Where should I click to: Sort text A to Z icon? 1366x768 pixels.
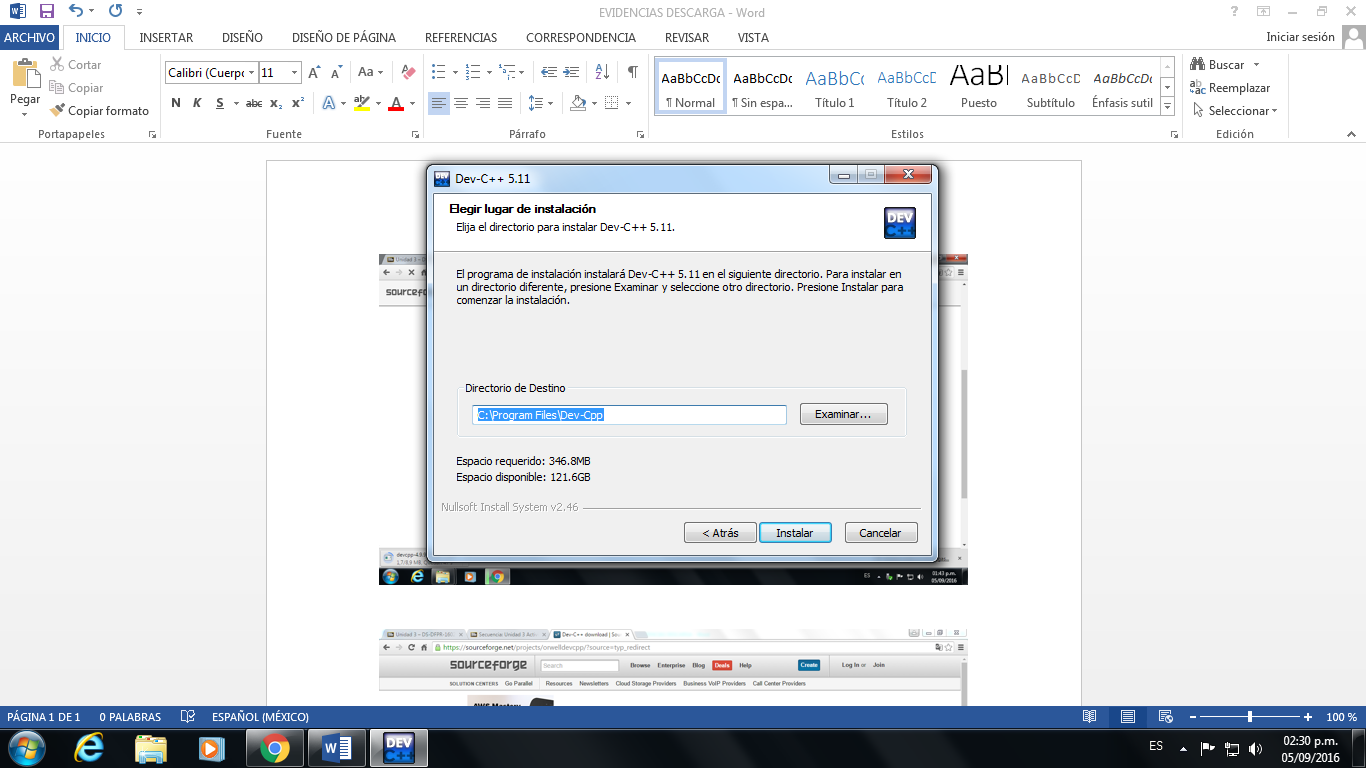point(602,72)
